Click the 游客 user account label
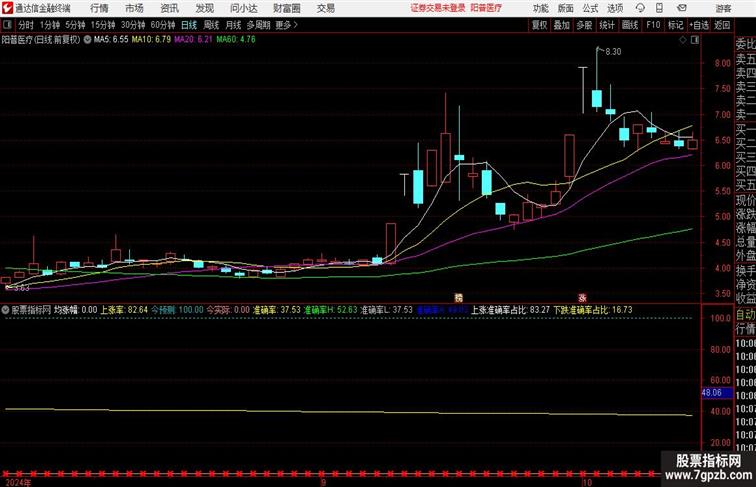756x487 pixels. [x=723, y=8]
